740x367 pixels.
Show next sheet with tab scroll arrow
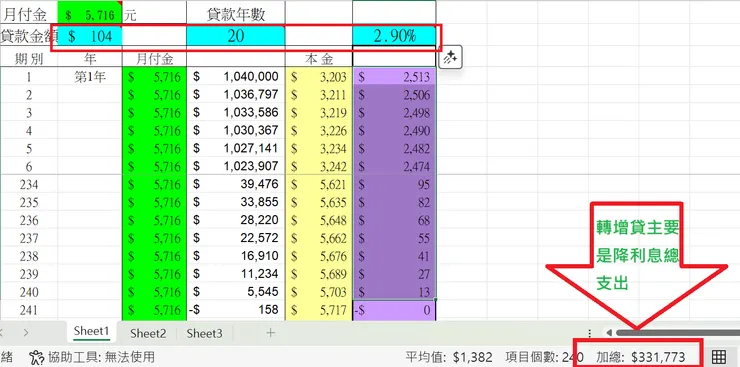[25, 333]
